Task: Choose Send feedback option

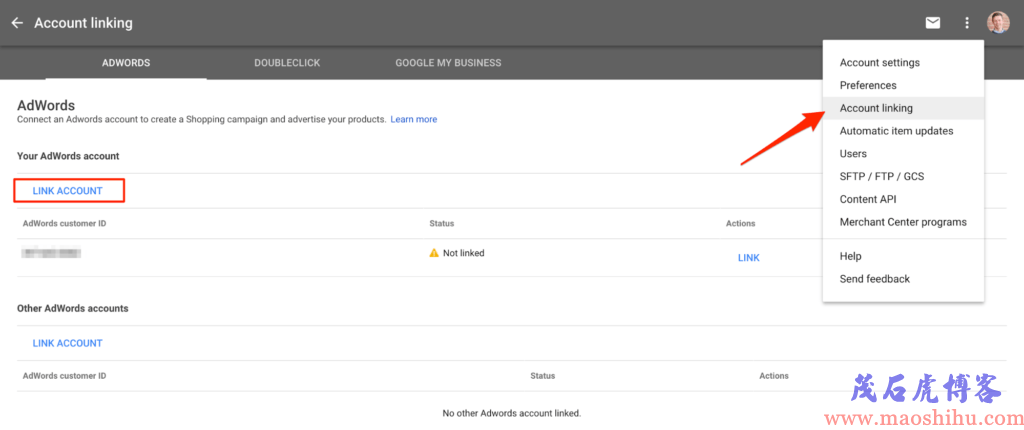Action: [x=903, y=279]
